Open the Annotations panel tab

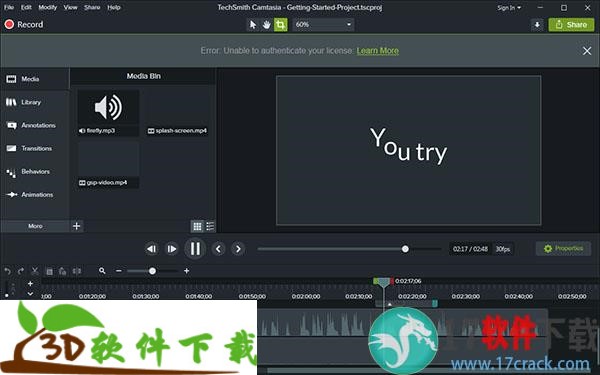click(x=31, y=125)
